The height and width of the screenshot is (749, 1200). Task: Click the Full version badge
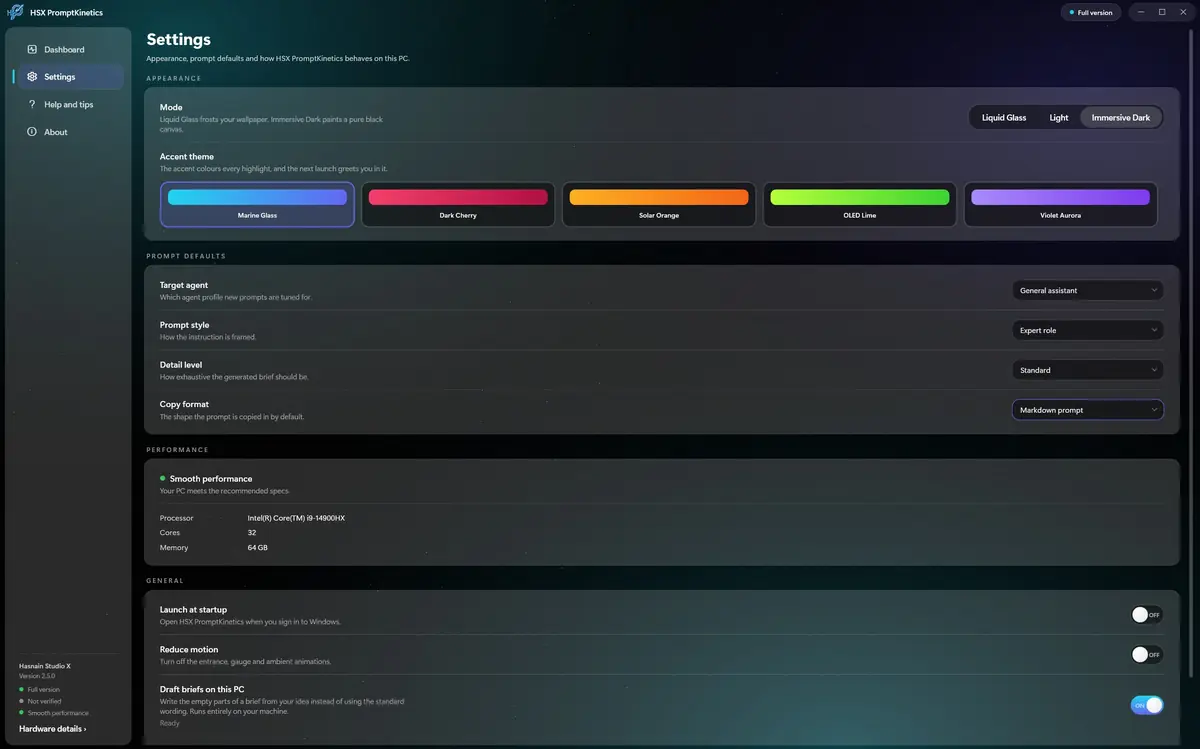[1091, 13]
